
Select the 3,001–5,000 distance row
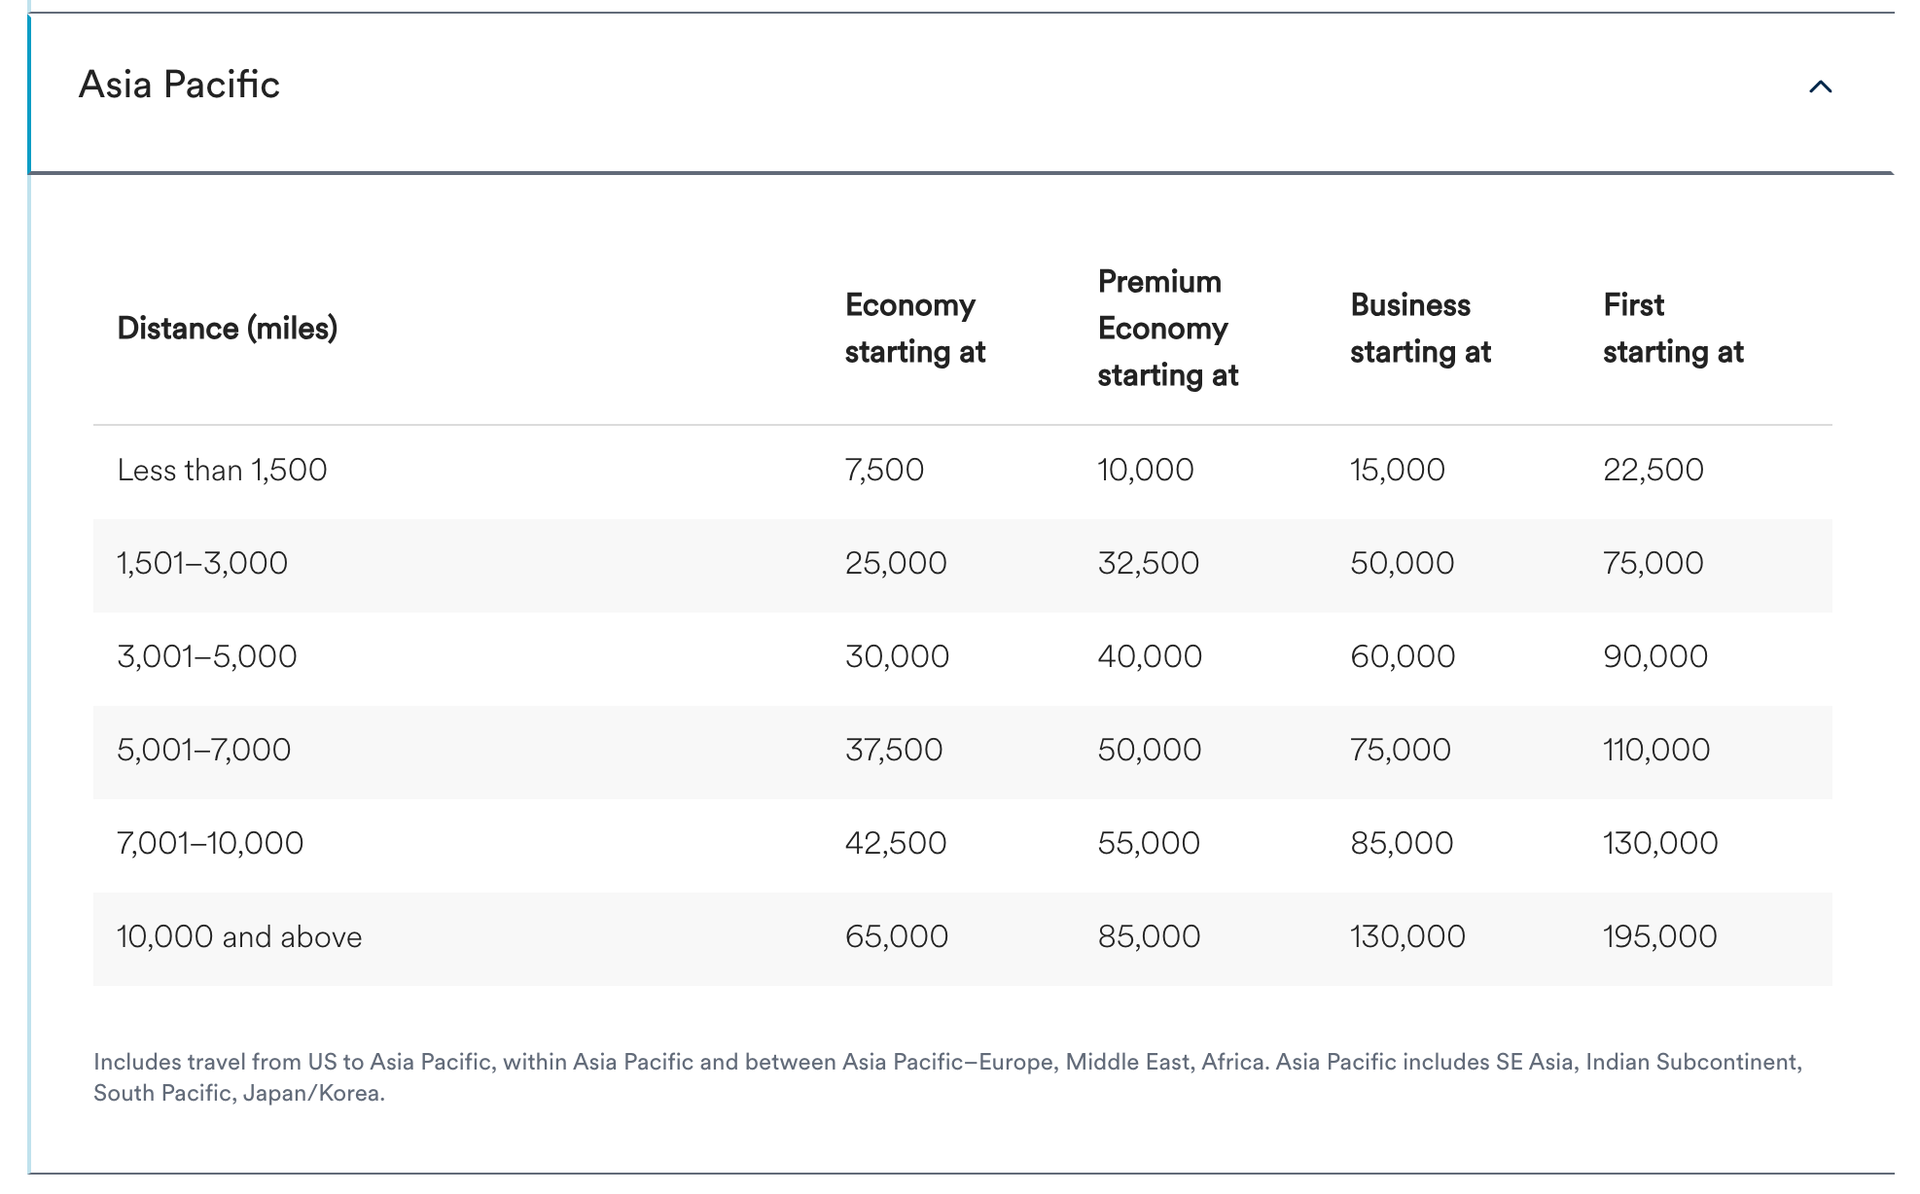(207, 656)
